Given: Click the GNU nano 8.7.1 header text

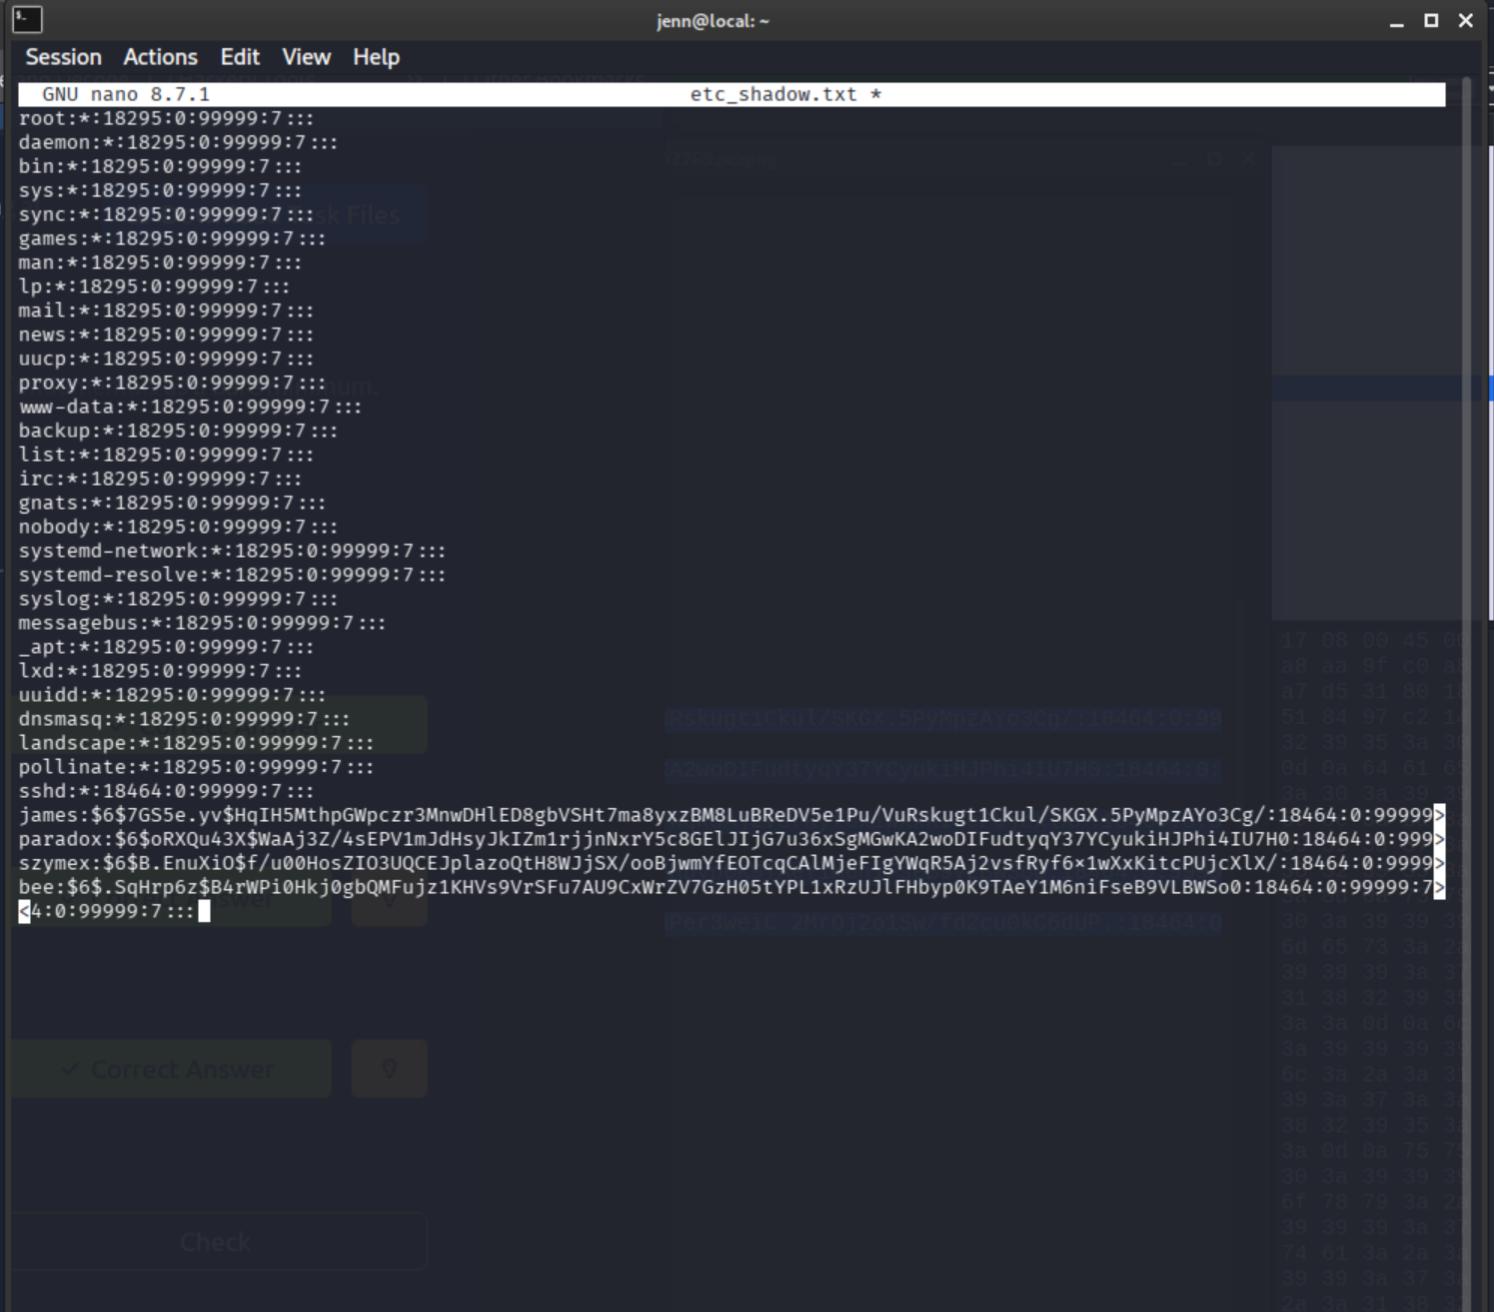Looking at the screenshot, I should click(x=126, y=94).
